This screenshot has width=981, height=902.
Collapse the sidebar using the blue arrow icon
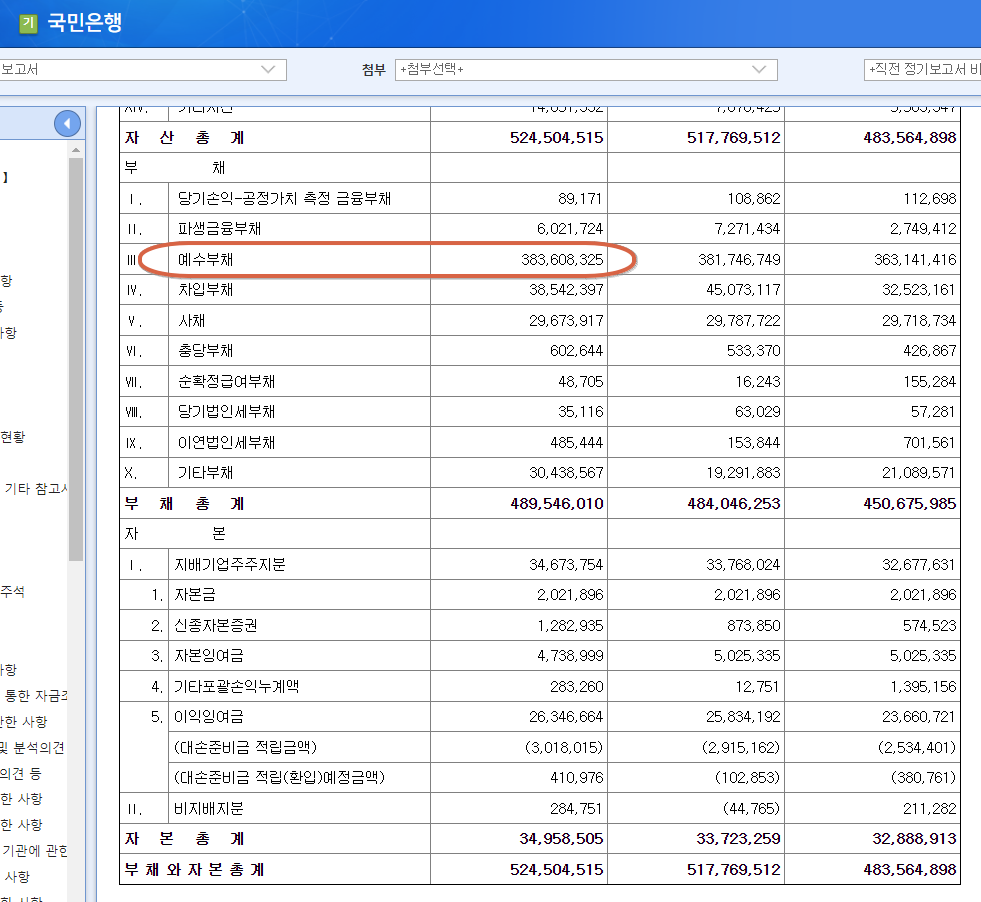coord(66,122)
